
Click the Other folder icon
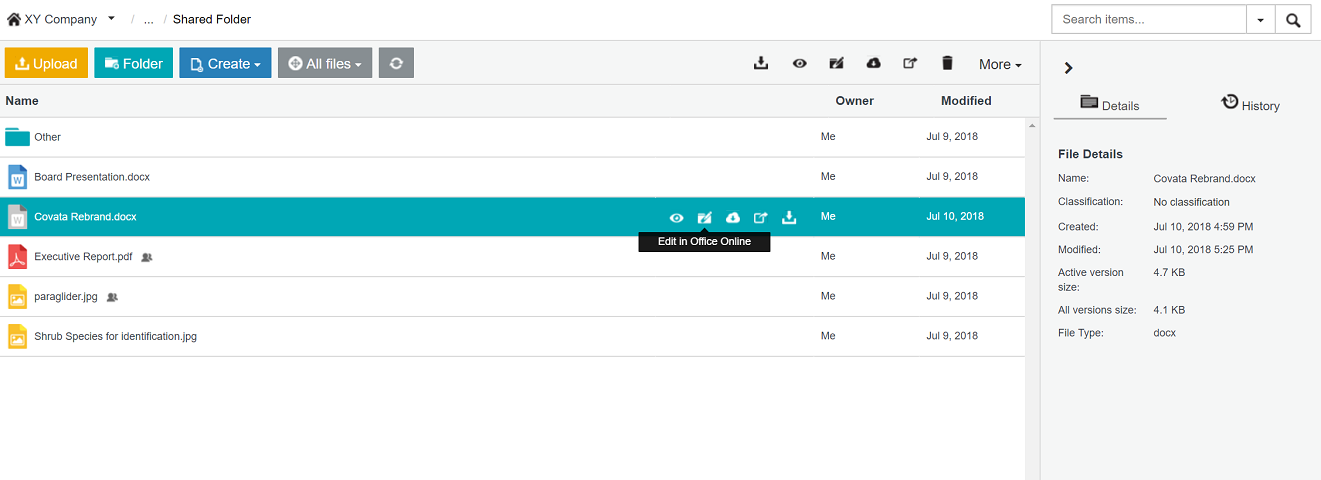pos(17,137)
